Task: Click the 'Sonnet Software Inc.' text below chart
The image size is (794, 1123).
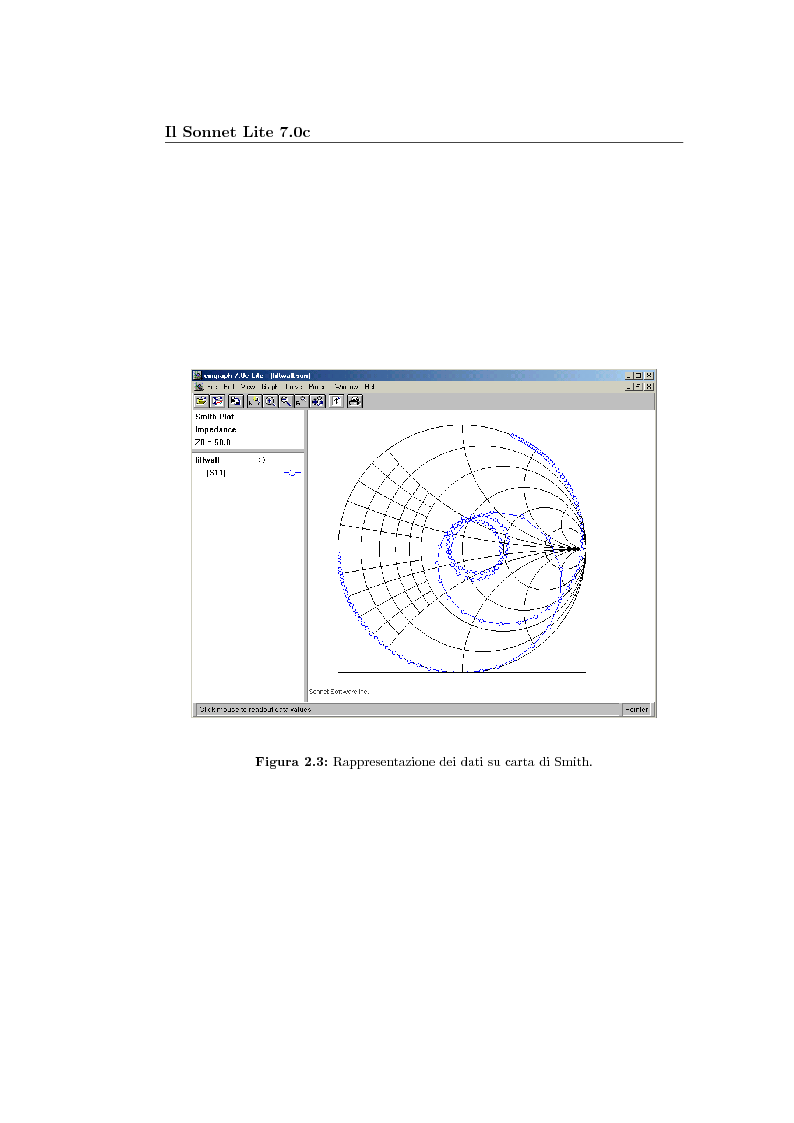Action: click(339, 691)
